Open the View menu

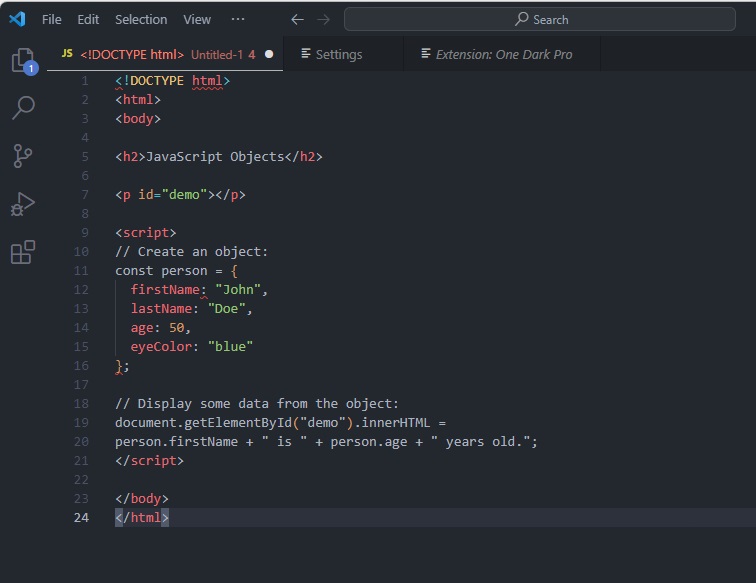coord(197,20)
